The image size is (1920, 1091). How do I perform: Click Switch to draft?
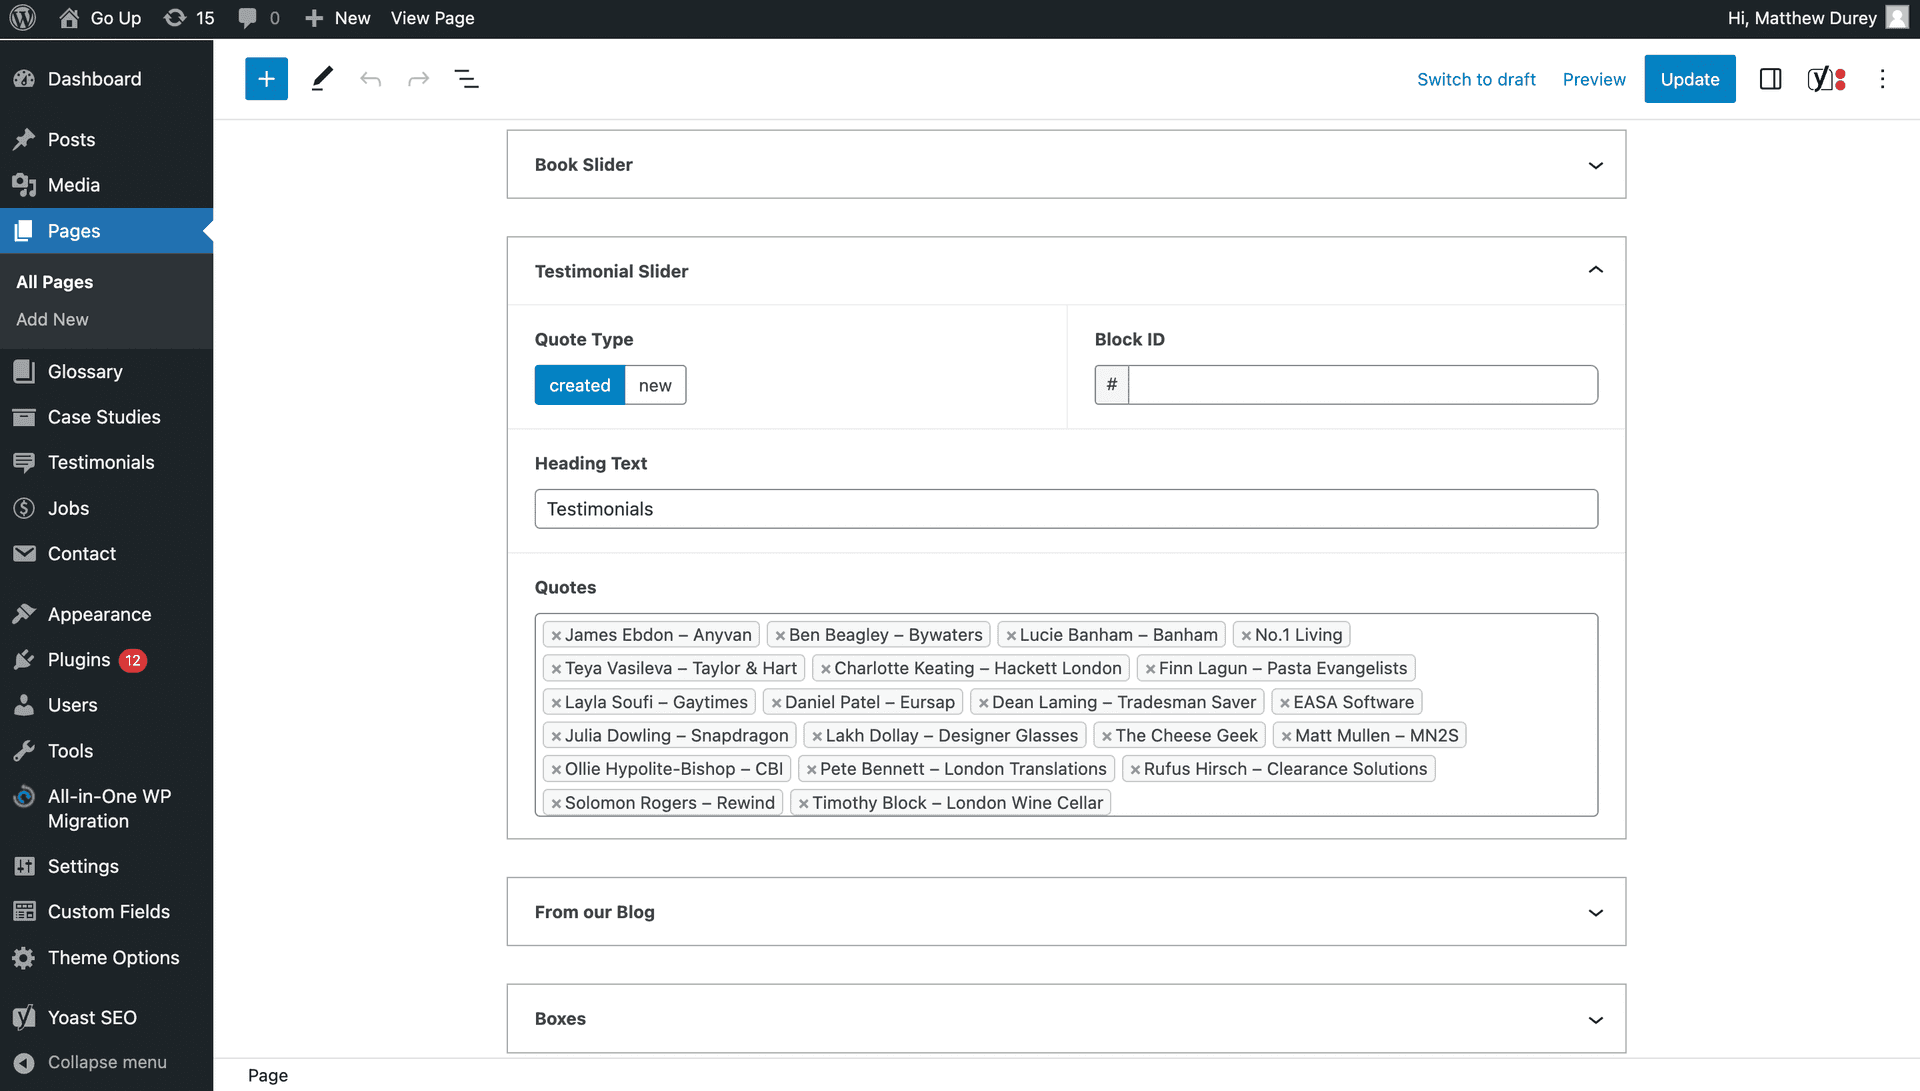tap(1476, 79)
